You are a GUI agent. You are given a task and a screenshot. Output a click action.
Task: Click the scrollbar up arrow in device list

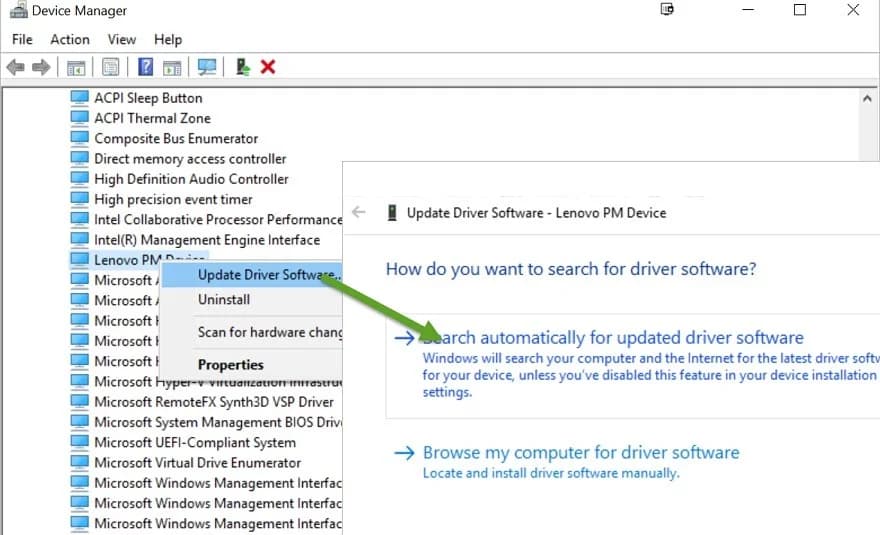click(x=869, y=98)
